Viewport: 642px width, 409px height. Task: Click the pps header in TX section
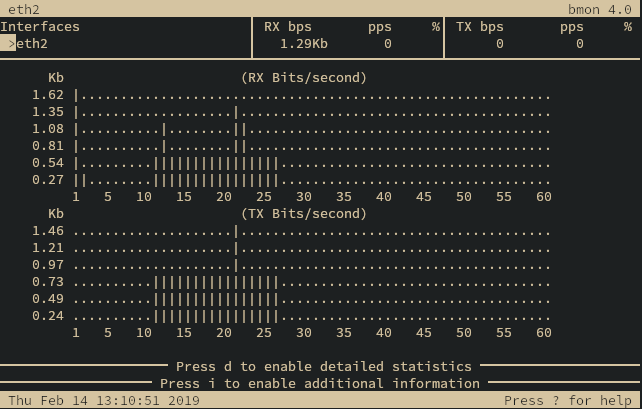[x=571, y=27]
